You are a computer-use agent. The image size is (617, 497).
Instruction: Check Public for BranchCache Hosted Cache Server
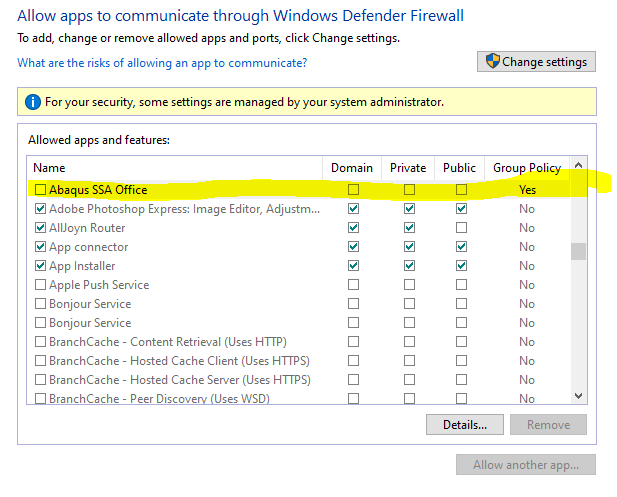(x=461, y=379)
